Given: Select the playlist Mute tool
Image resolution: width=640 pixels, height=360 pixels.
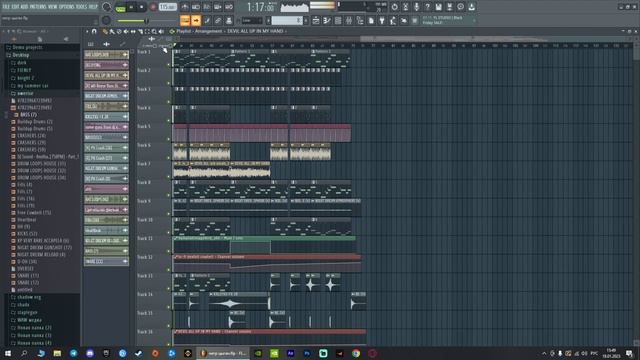Looking at the screenshot, I should point(126,31).
